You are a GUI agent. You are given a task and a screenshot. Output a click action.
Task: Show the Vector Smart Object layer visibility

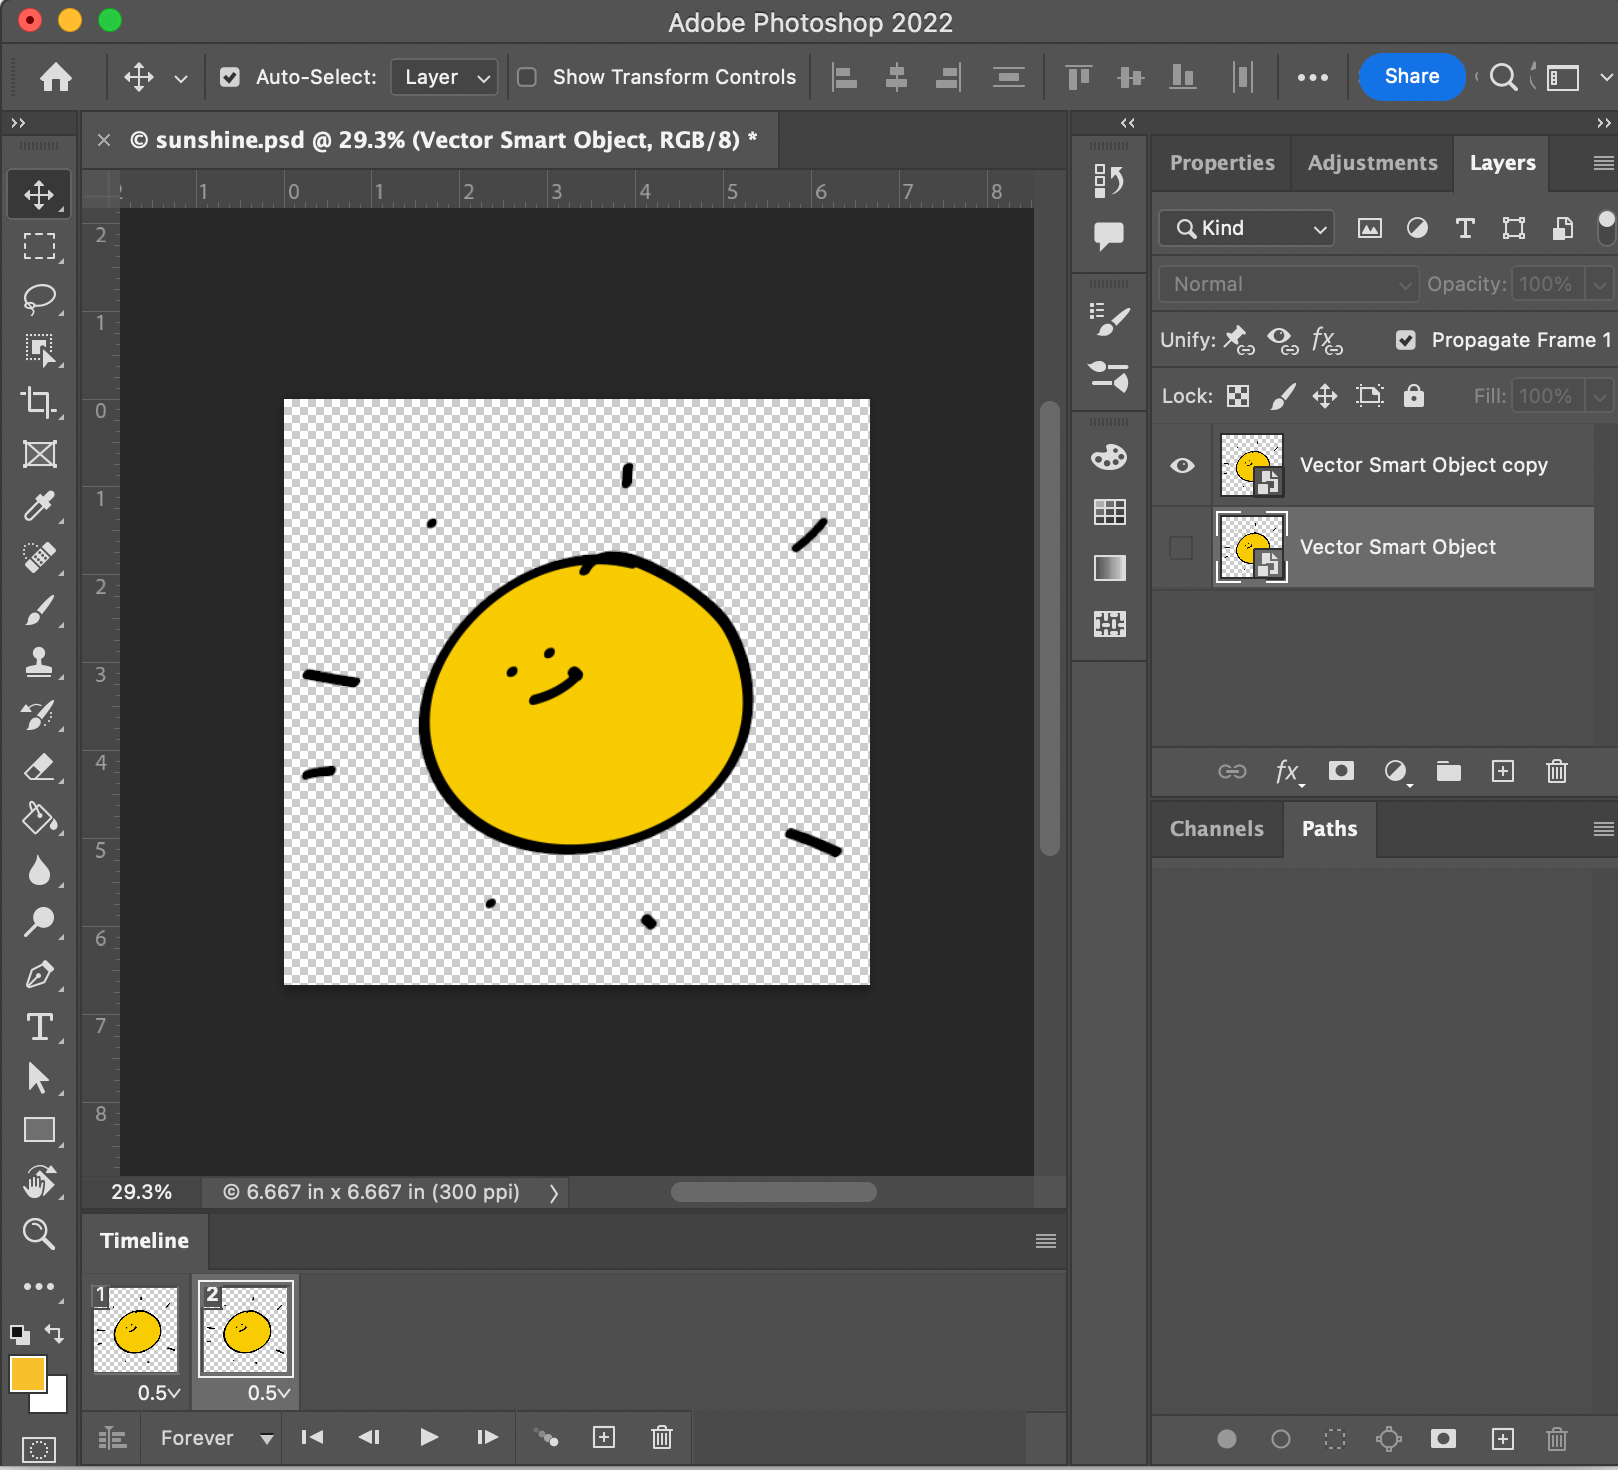[1181, 547]
